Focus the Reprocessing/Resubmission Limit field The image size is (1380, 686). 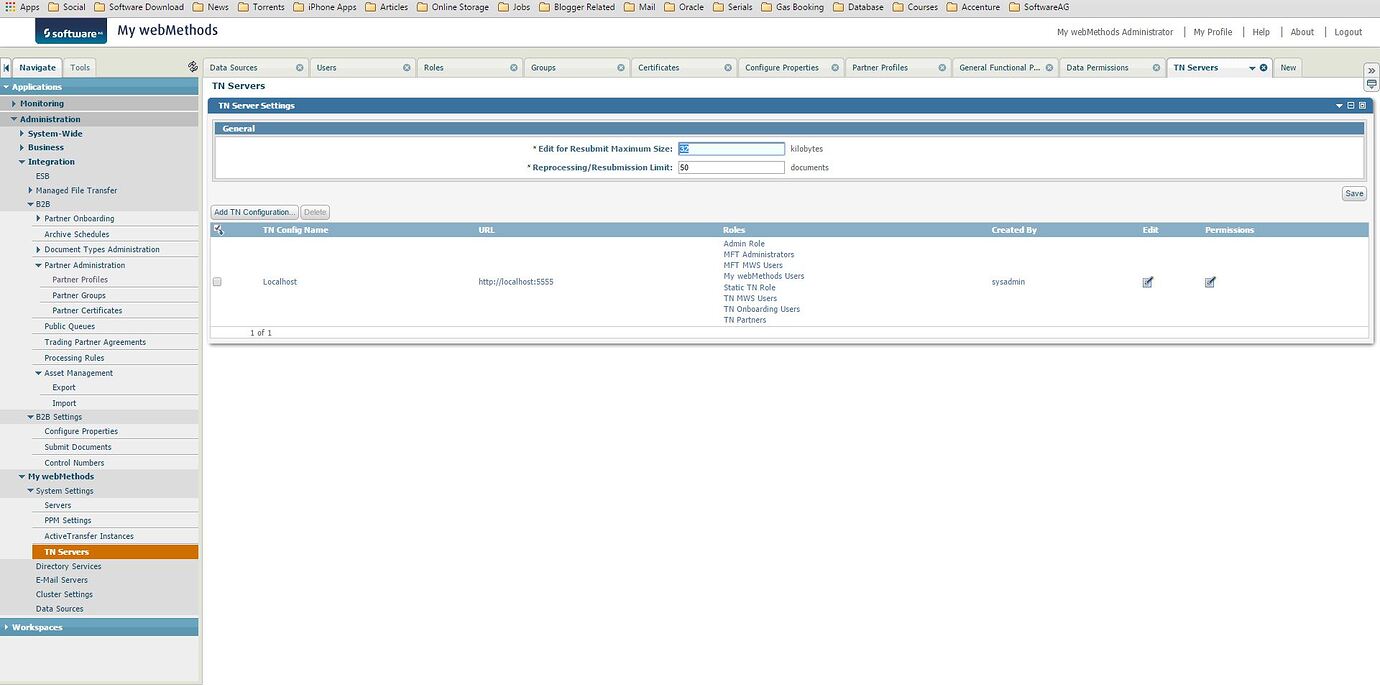tap(731, 167)
